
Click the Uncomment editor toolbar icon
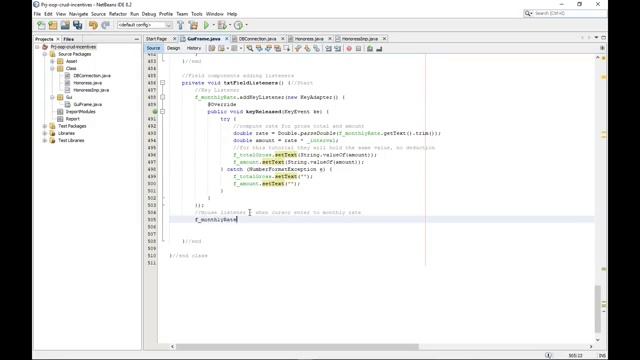tap(379, 49)
